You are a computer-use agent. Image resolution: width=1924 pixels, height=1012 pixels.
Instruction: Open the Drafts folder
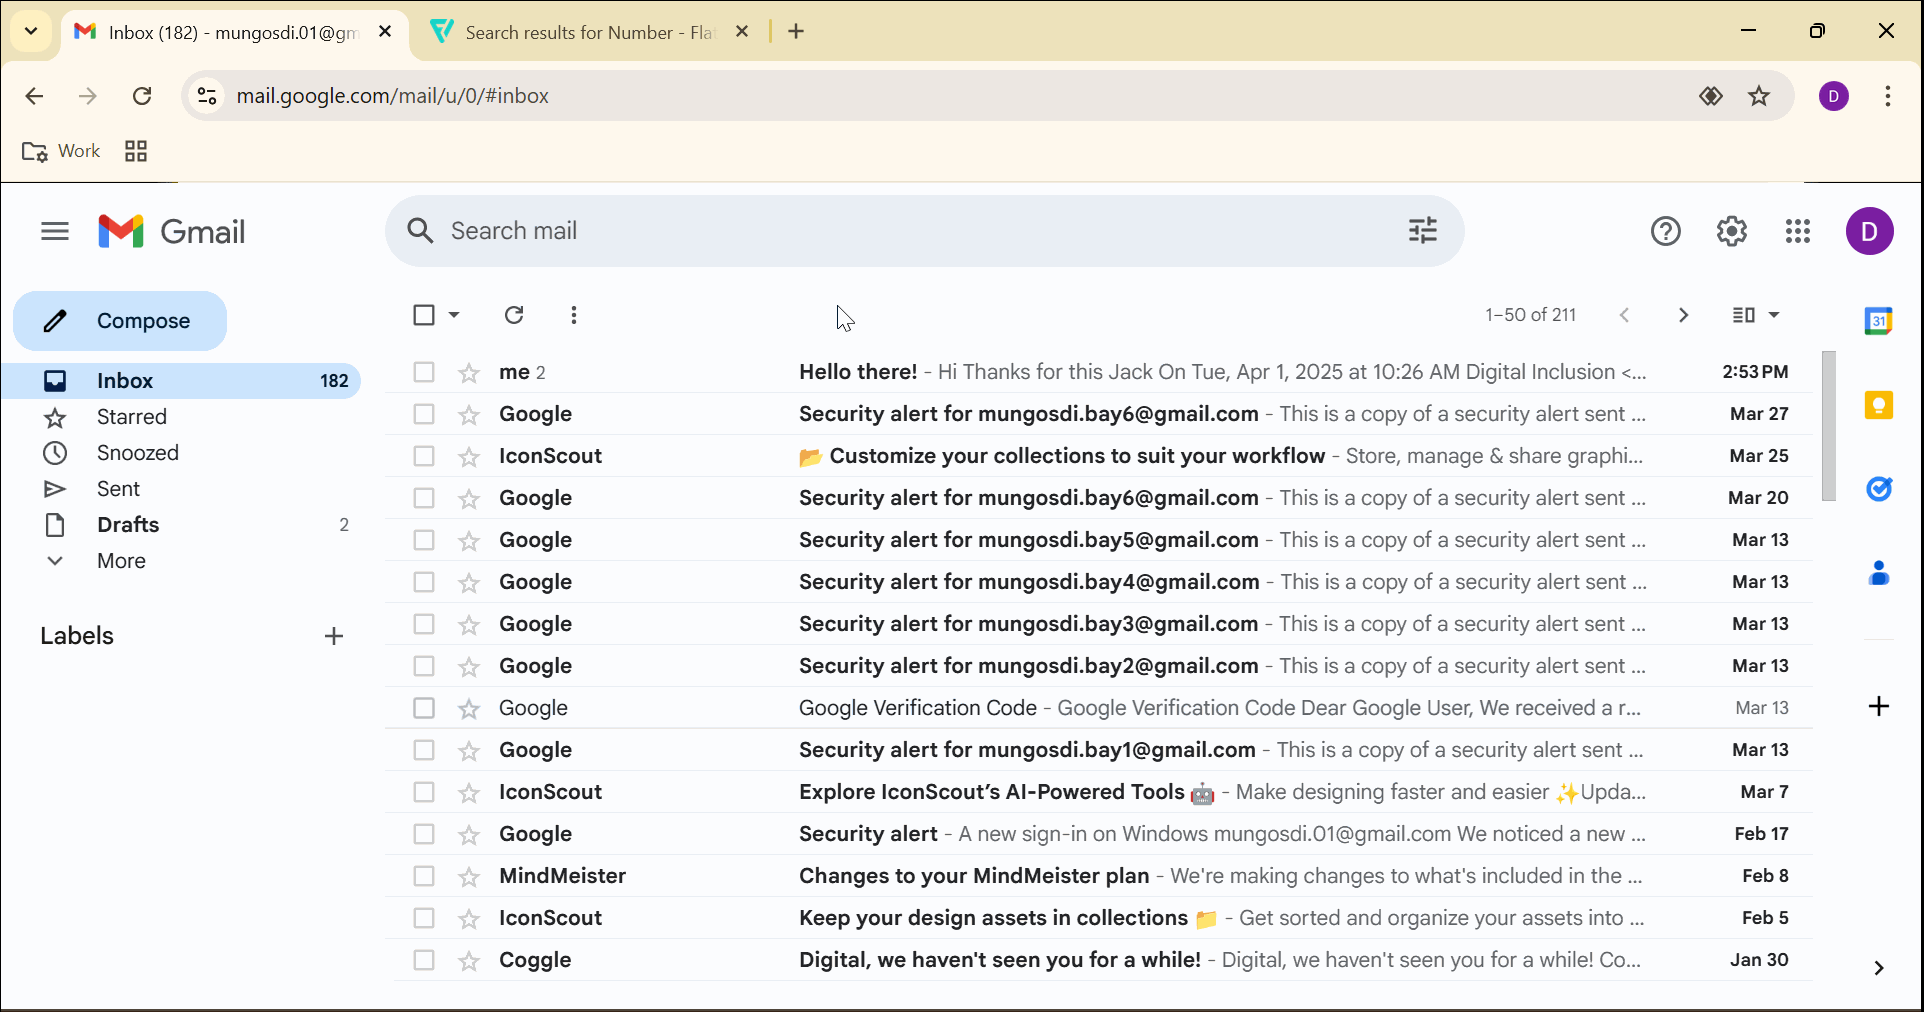point(128,525)
